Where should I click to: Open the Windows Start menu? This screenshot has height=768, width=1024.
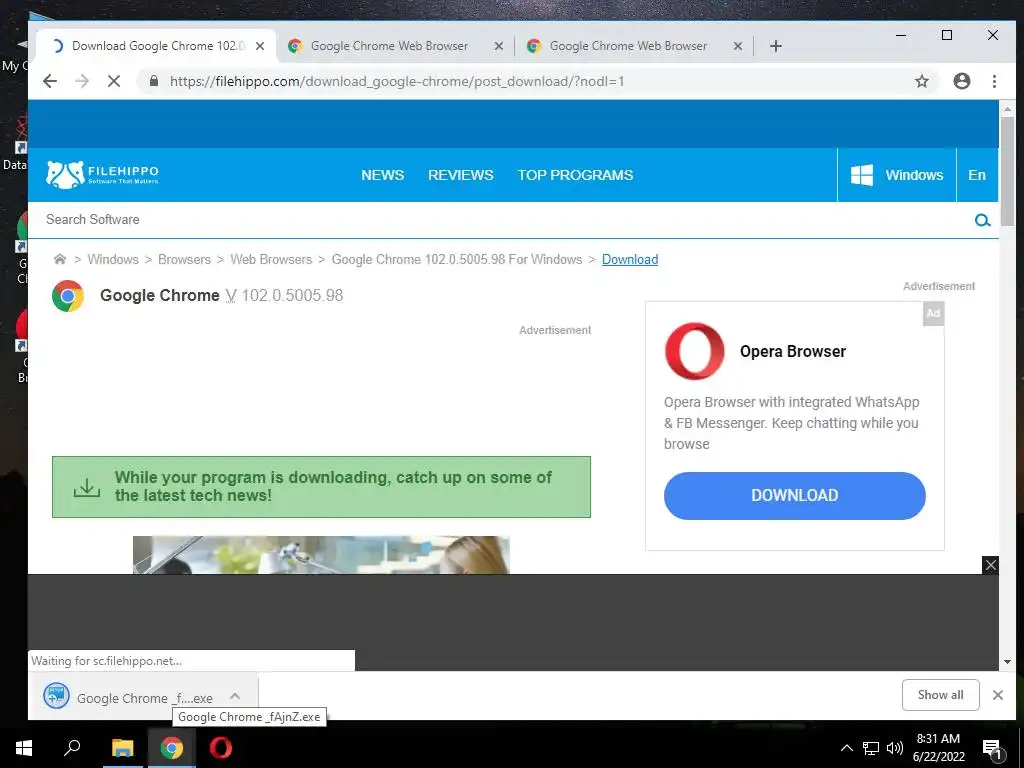tap(24, 748)
